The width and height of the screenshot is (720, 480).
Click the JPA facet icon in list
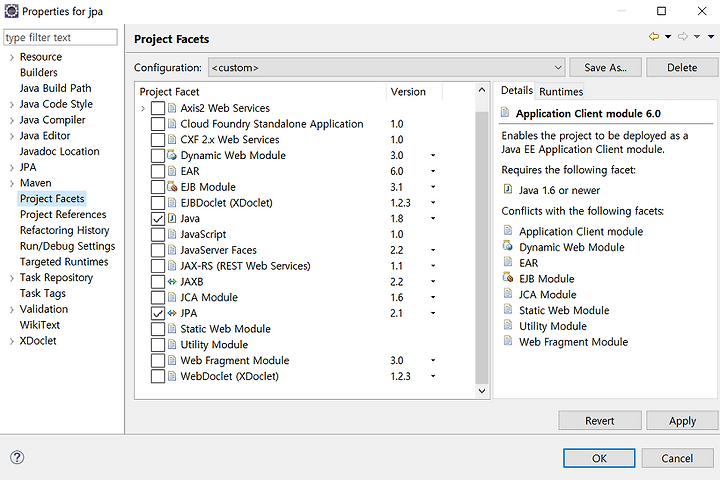pyautogui.click(x=172, y=313)
